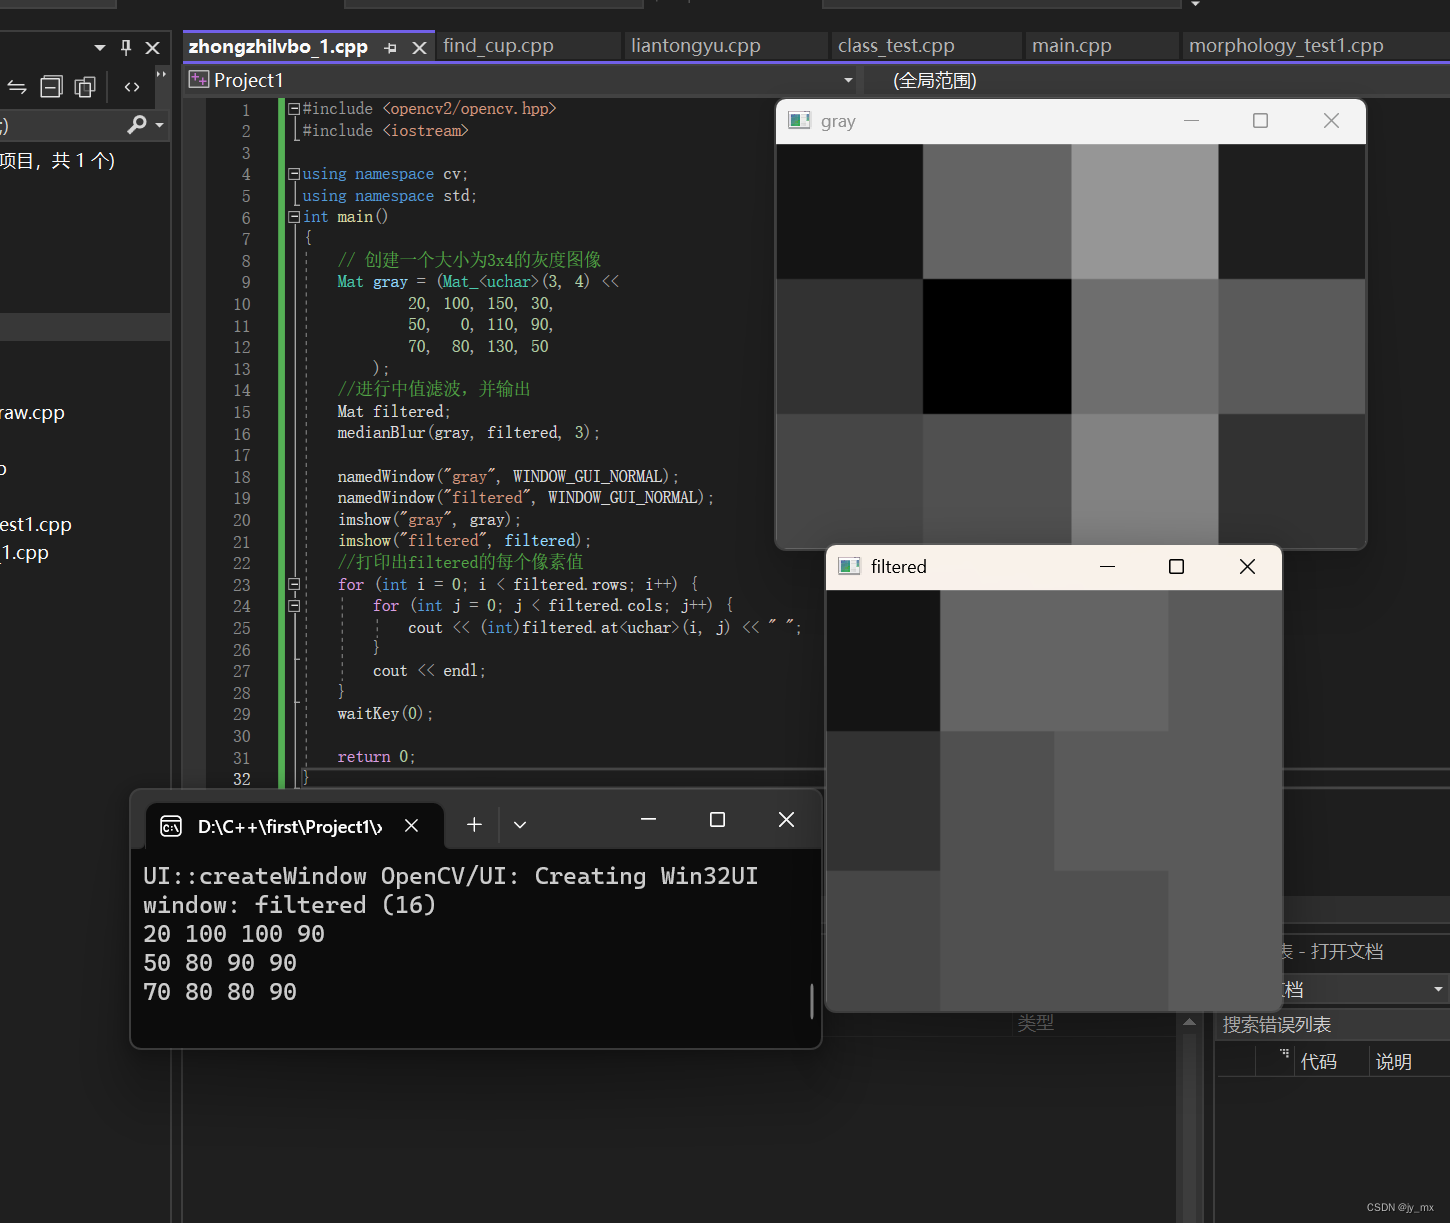Click the View Code icon in Solution Explorer
This screenshot has height=1223, width=1450.
pos(131,87)
